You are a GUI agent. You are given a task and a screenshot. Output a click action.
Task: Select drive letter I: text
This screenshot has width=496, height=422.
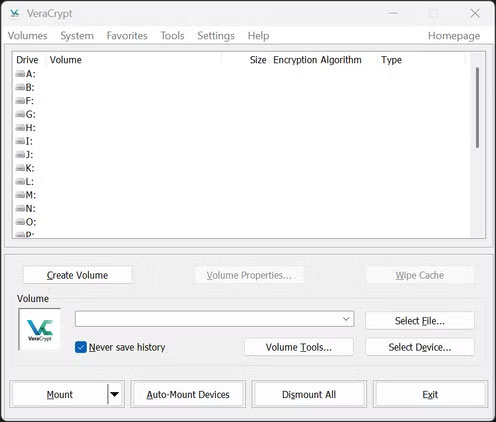(29, 141)
